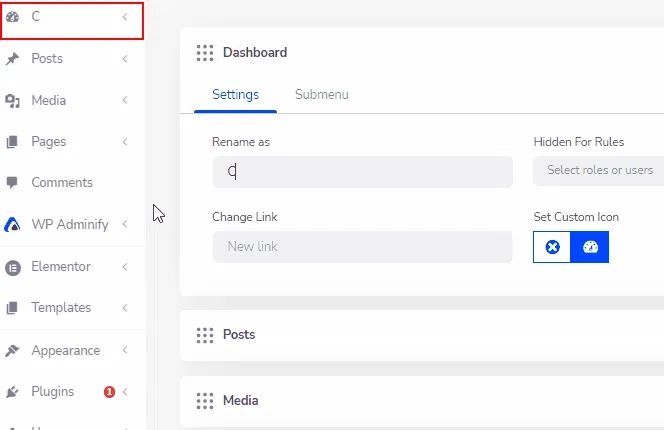Click the Comments bubble icon in the sidebar

coord(12,183)
